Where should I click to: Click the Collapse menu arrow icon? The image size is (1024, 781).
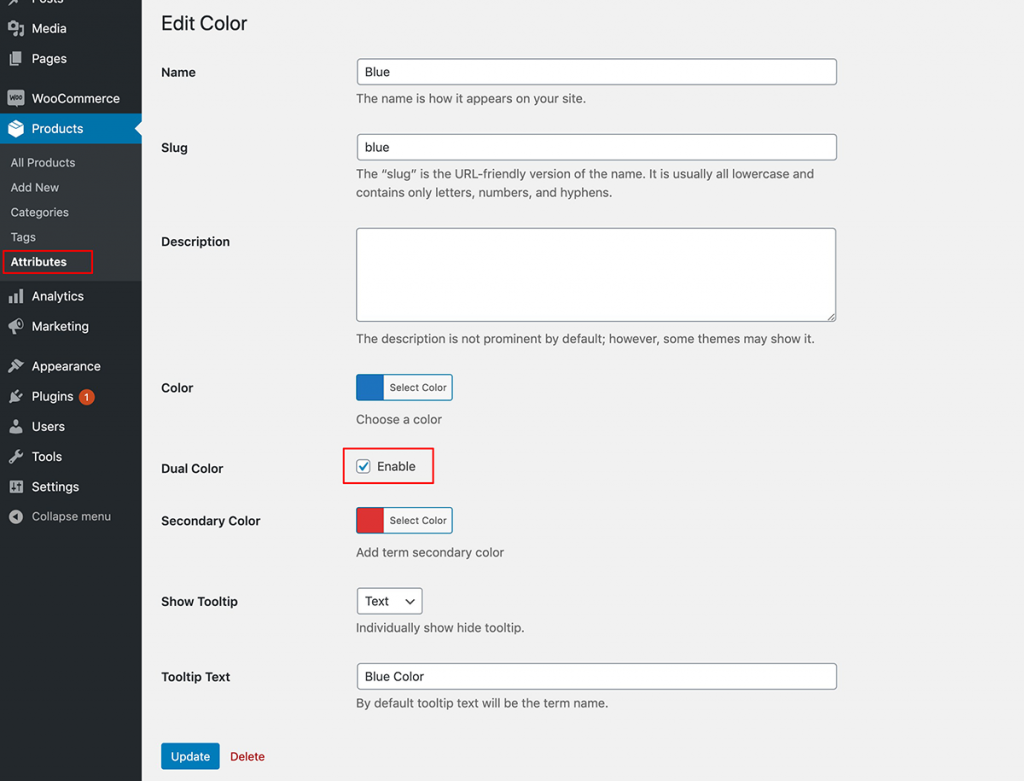tap(16, 517)
